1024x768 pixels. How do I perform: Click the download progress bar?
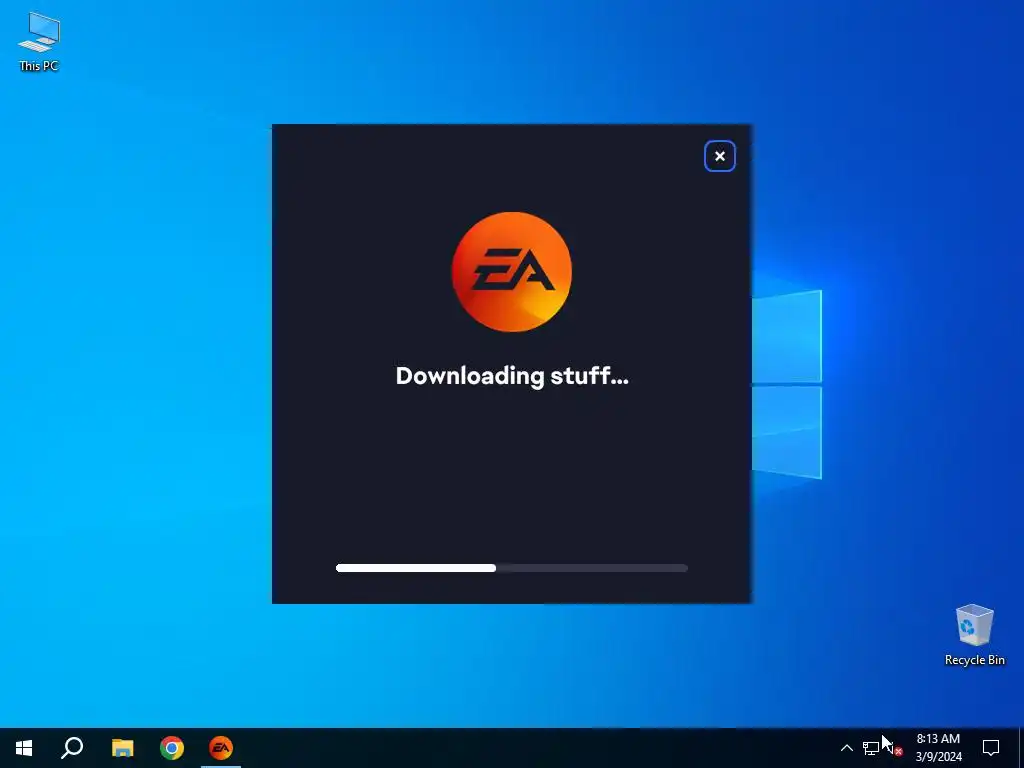(x=512, y=568)
